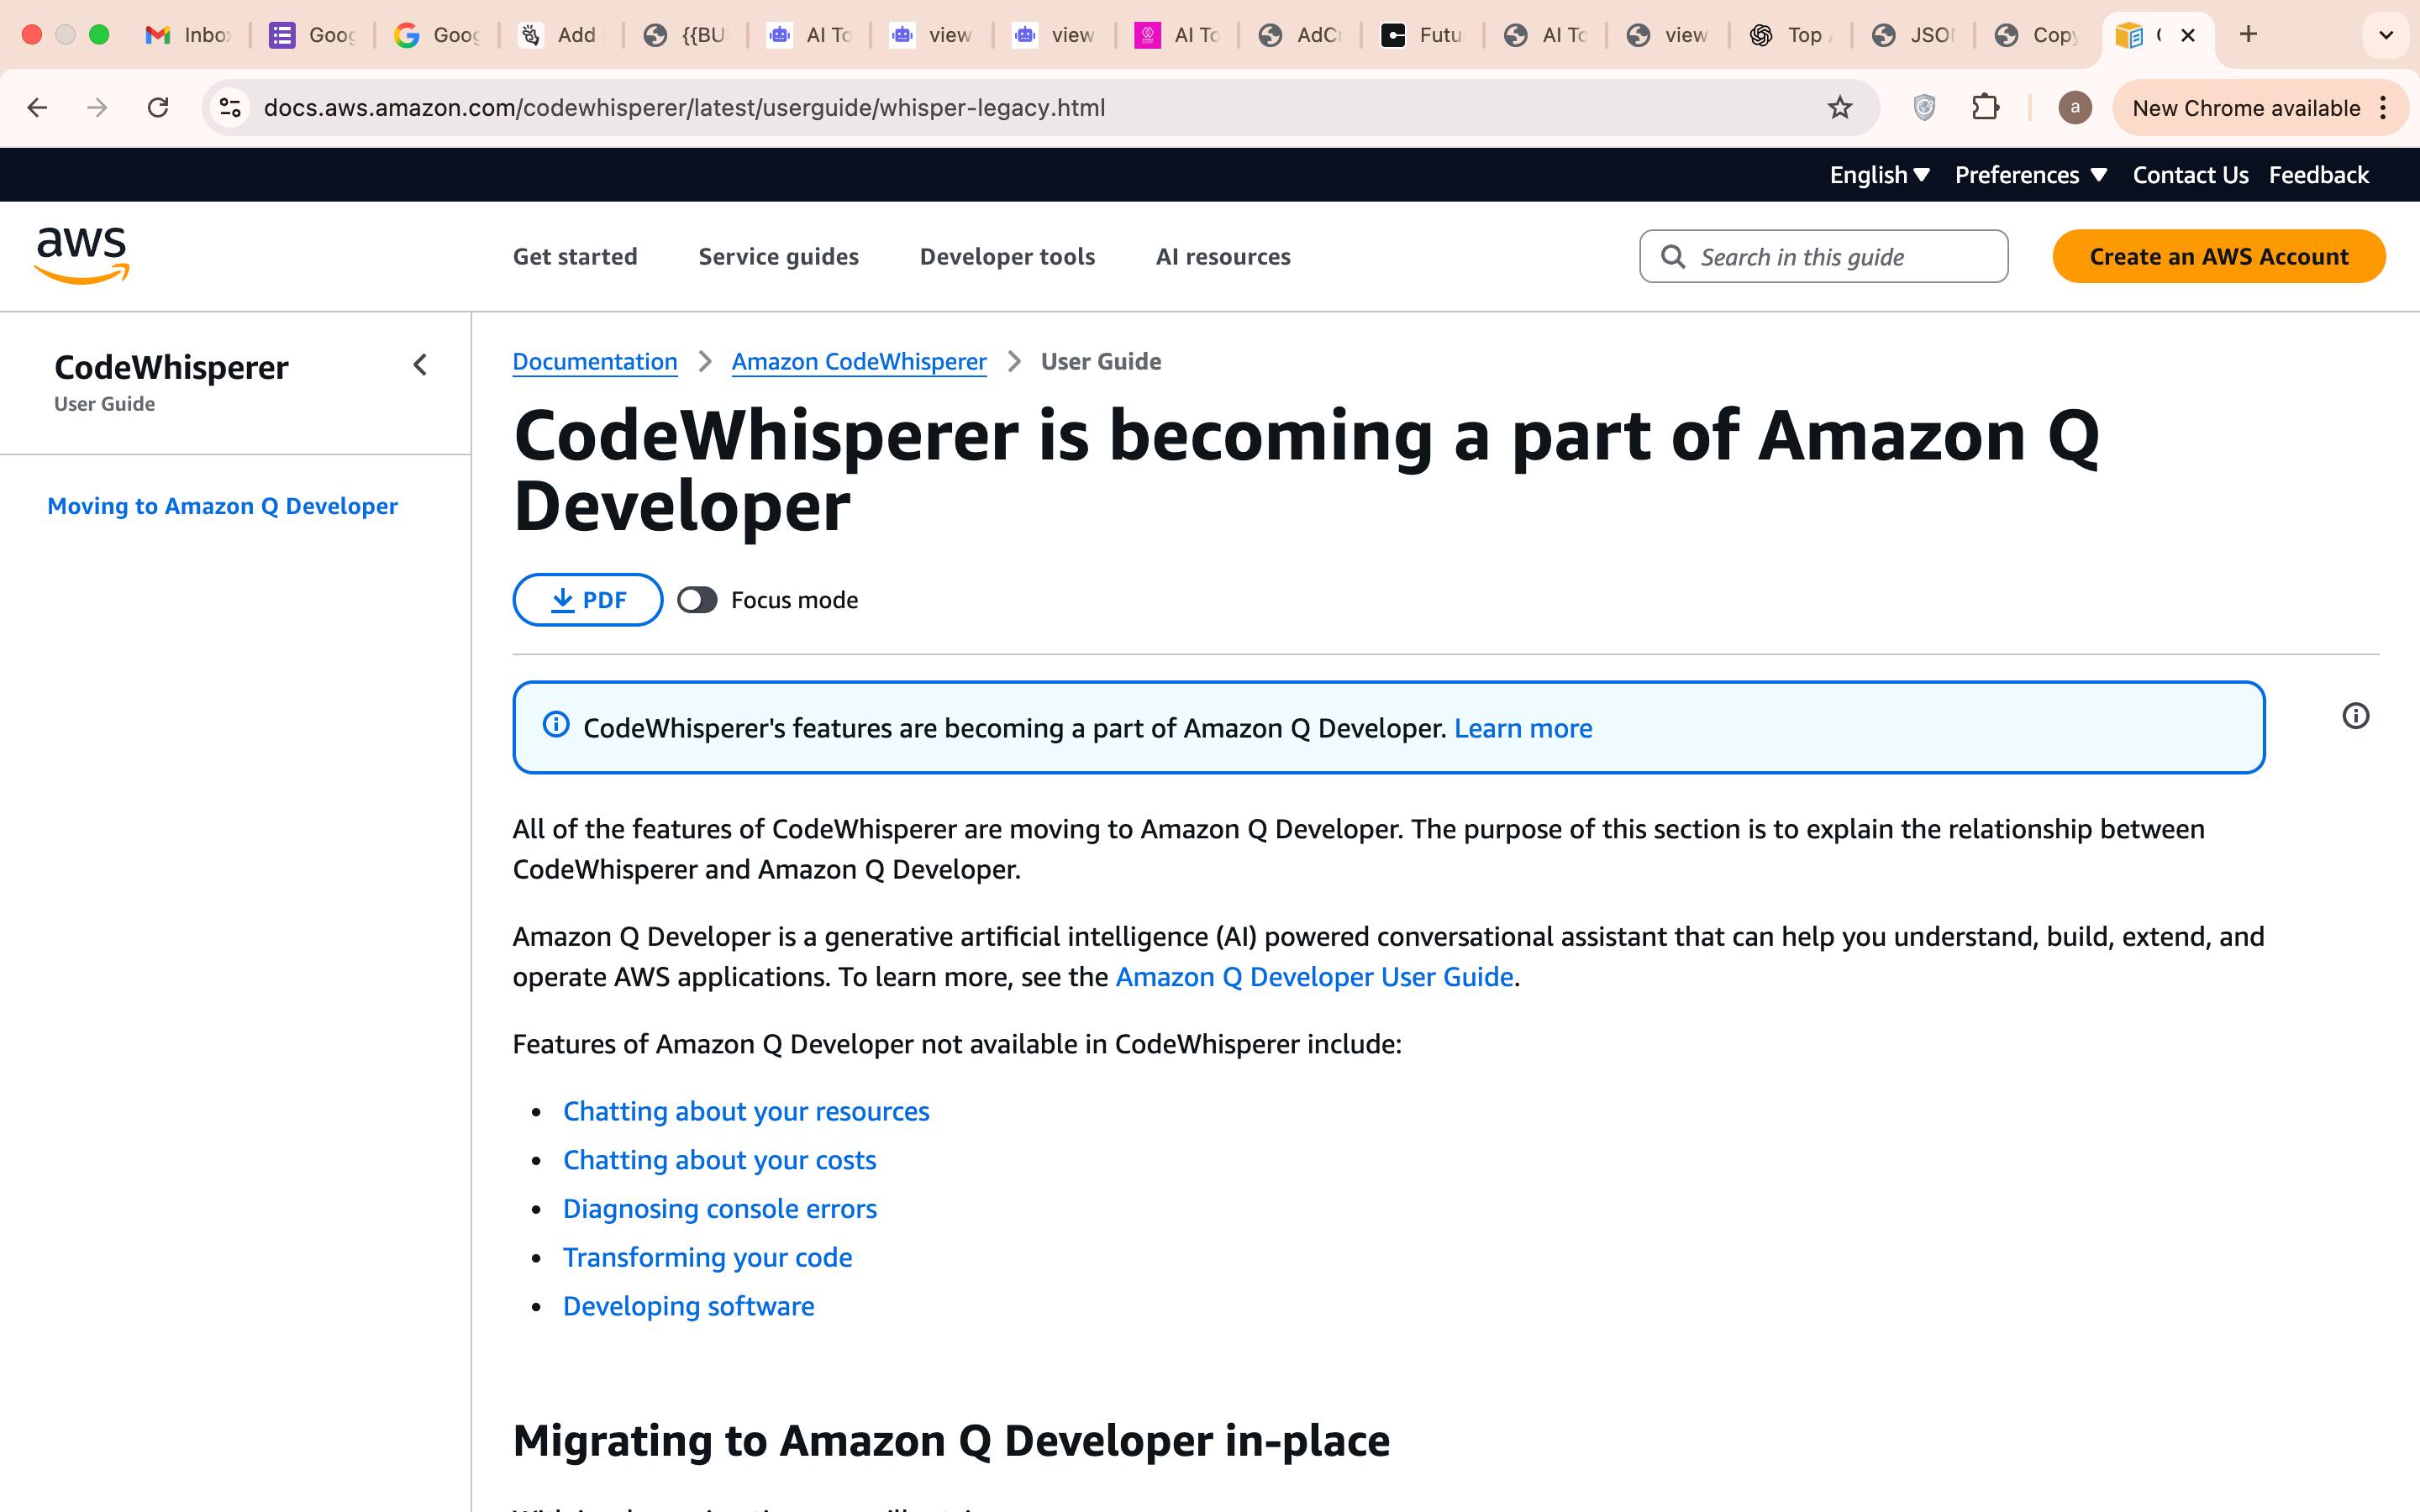The image size is (2420, 1512).
Task: Open the English language dropdown
Action: (1880, 174)
